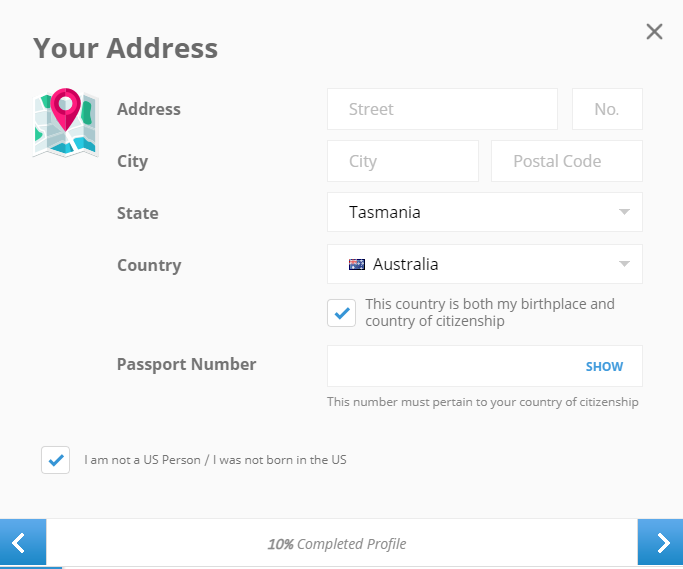This screenshot has height=569, width=683.
Task: Click the house No. field
Action: coord(607,109)
